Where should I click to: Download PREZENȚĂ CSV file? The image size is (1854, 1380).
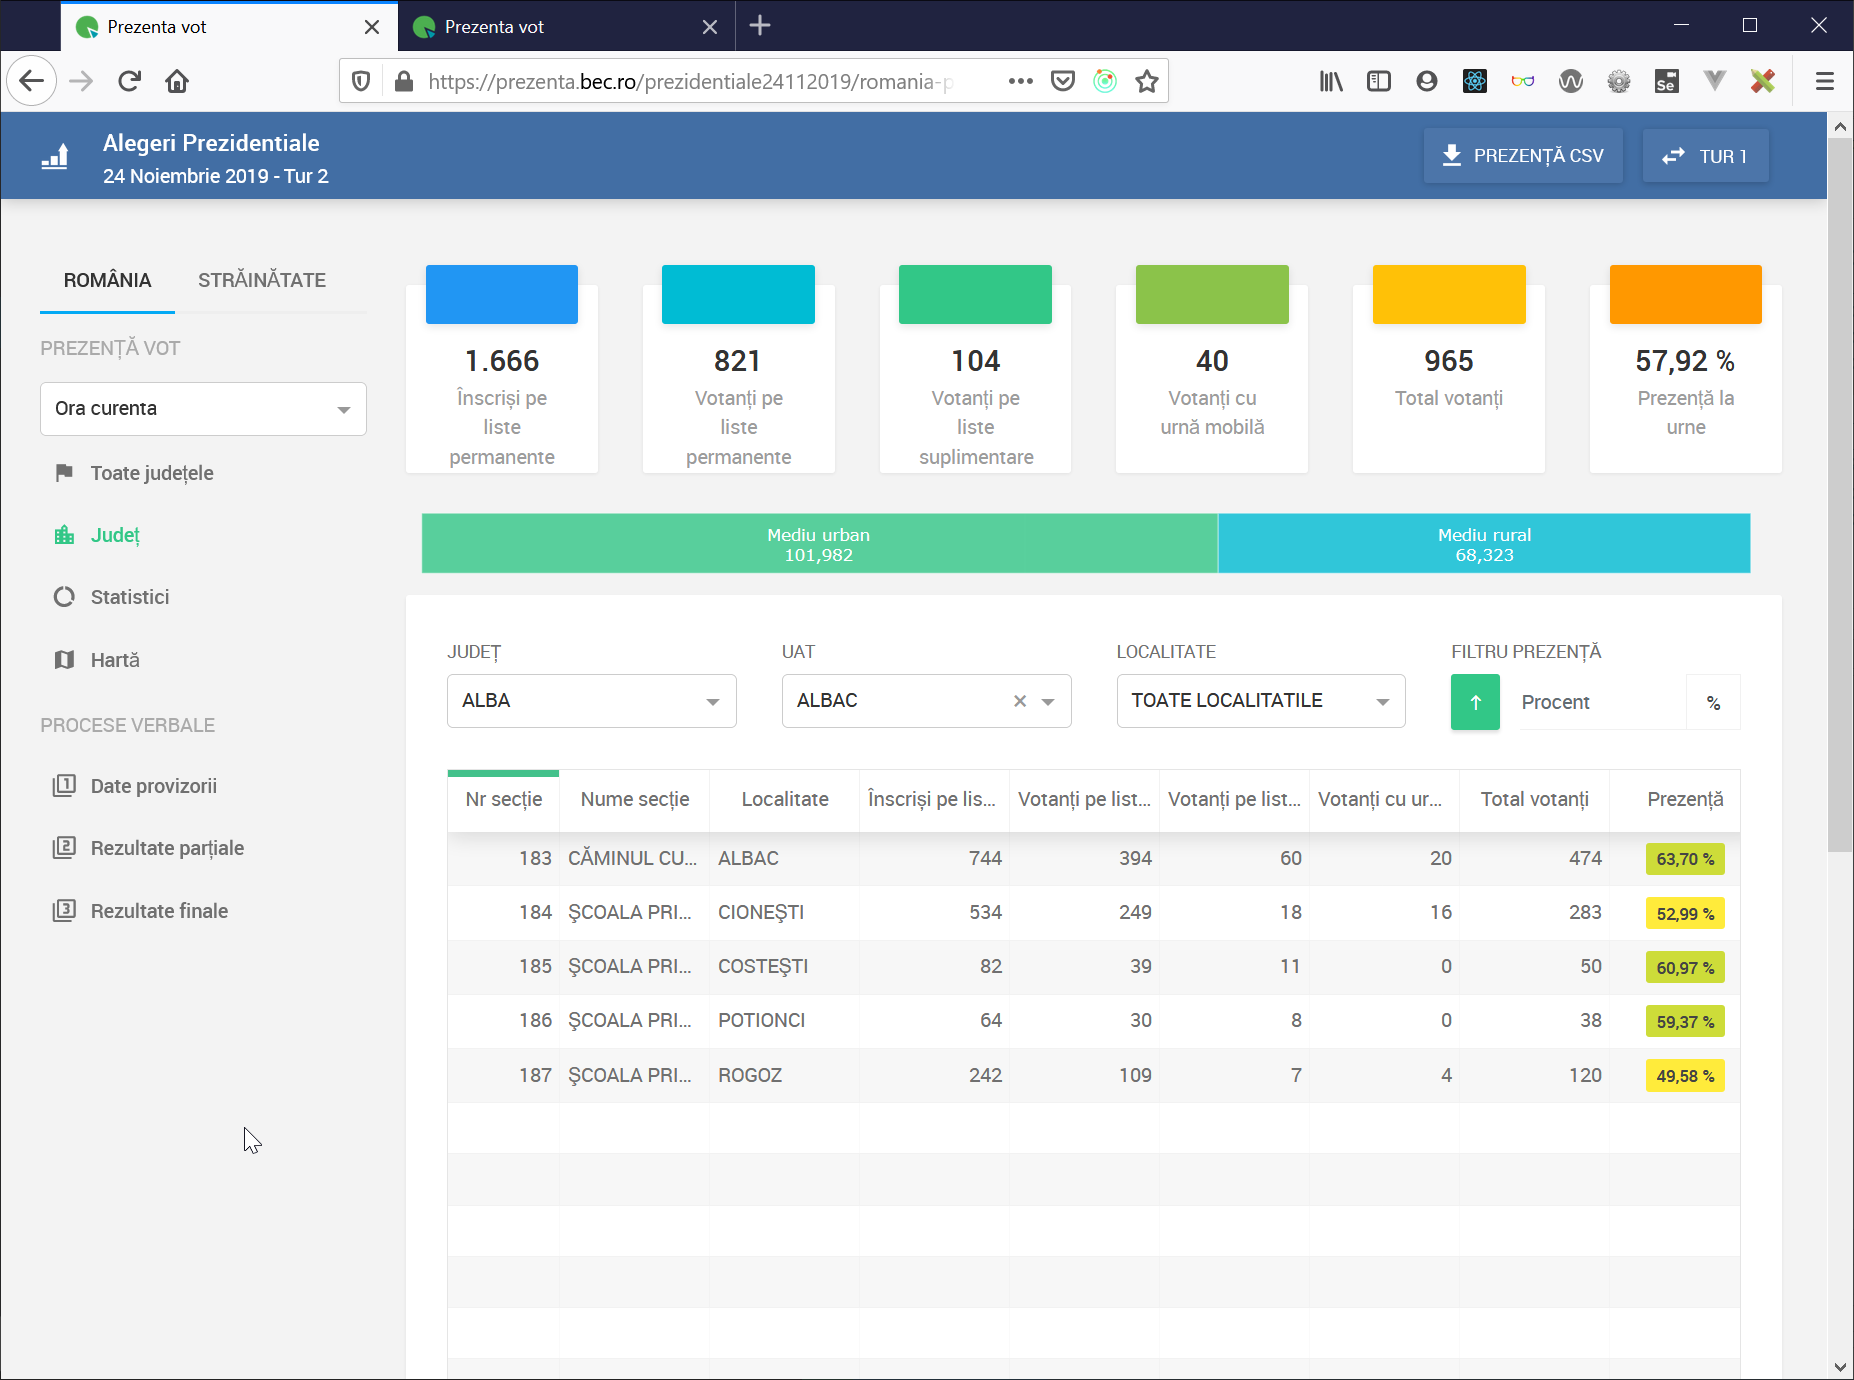point(1523,156)
